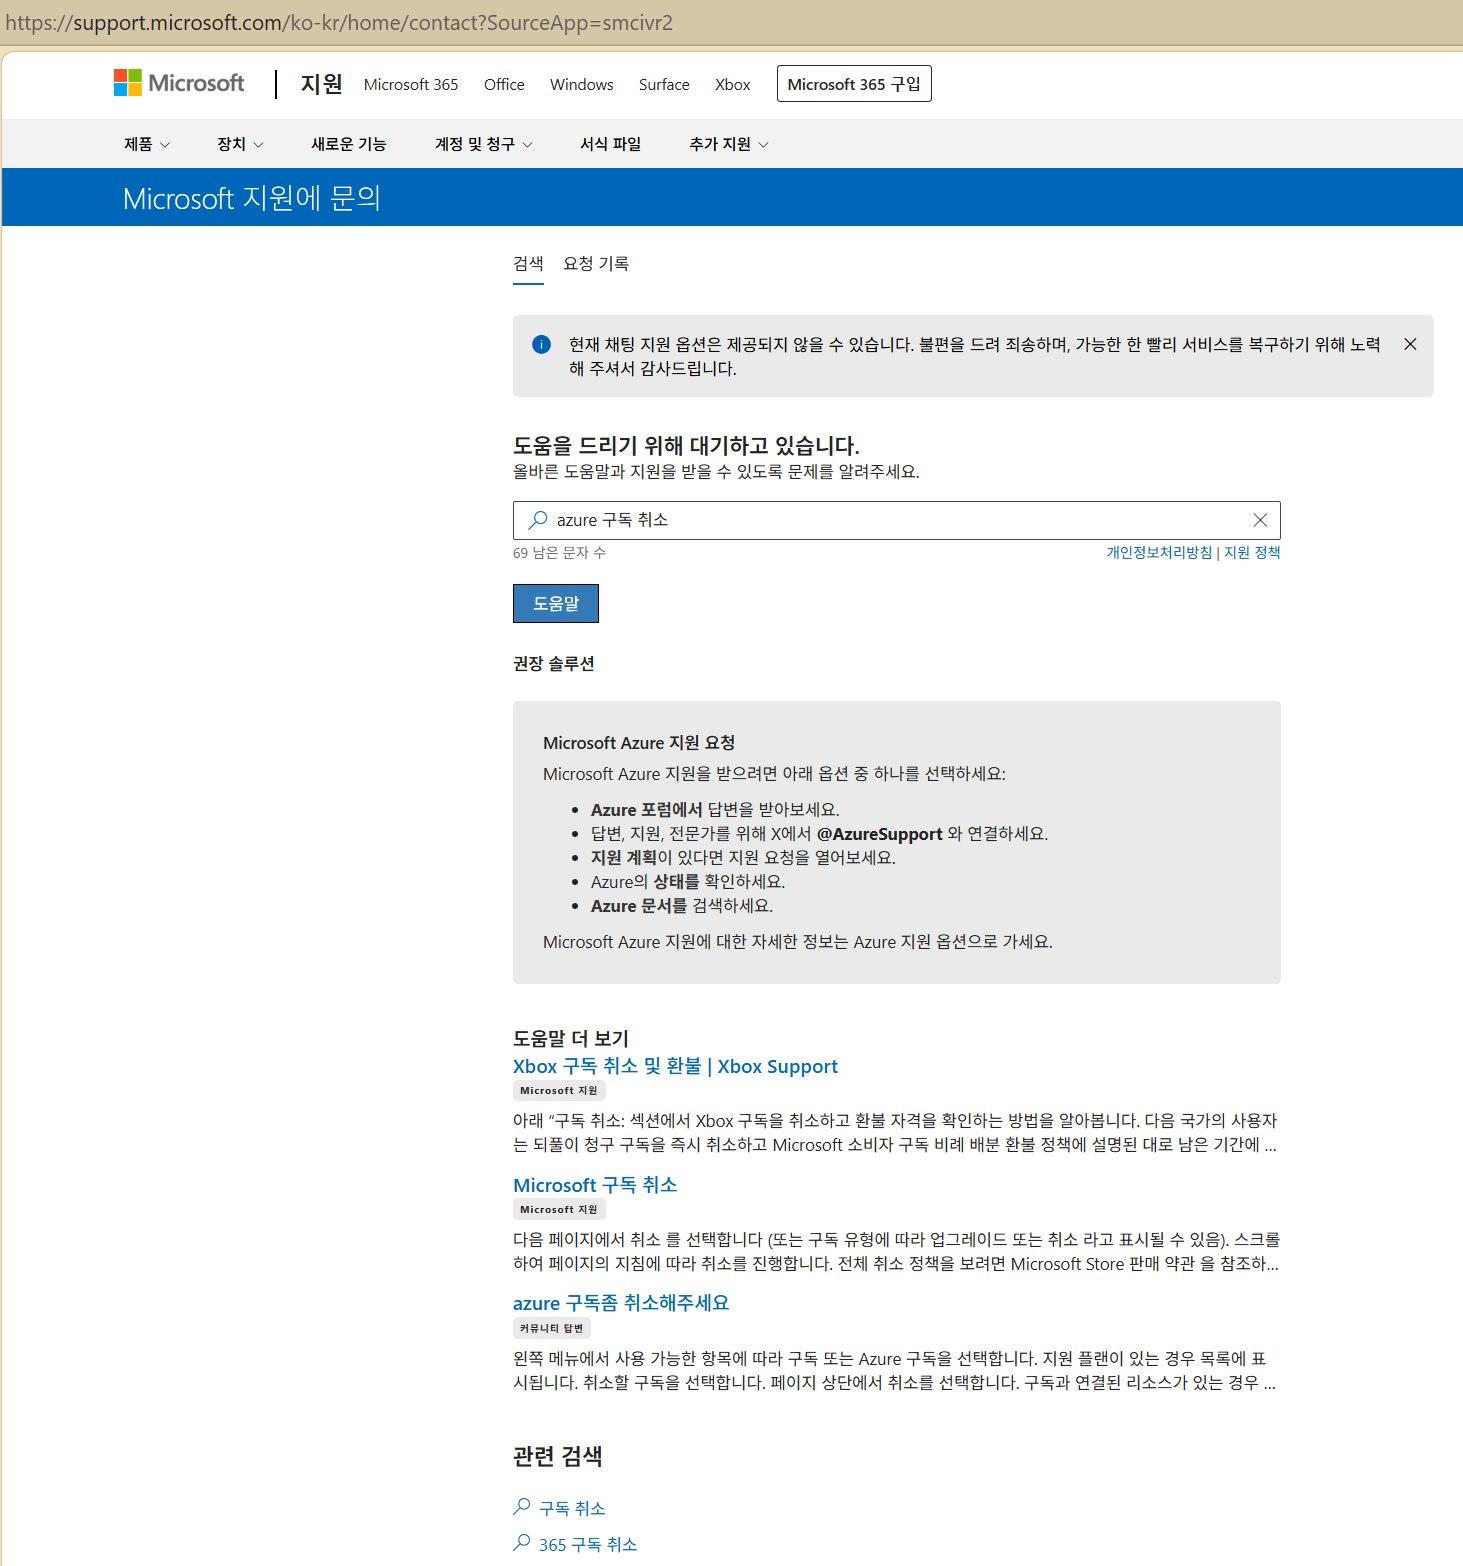
Task: Select related search 구독 취소
Action: (x=572, y=1508)
